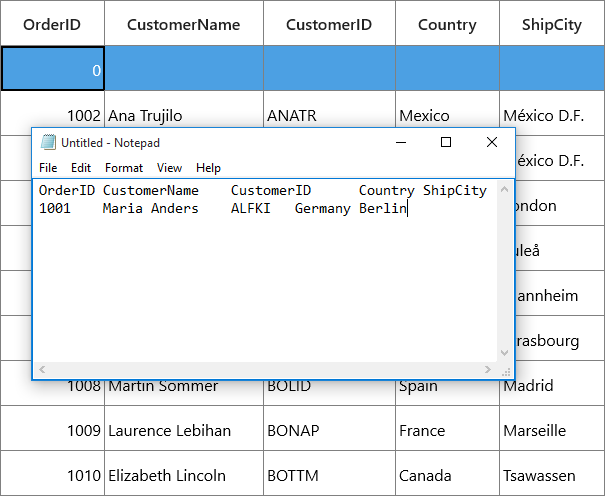Select the highlighted OrderID cell showing 0
This screenshot has width=605, height=496.
coord(52,69)
